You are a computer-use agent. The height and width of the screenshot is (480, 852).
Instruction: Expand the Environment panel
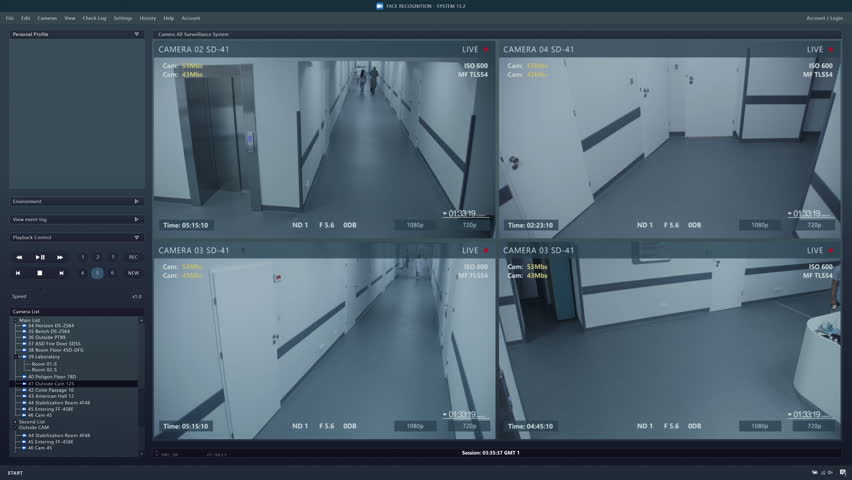136,201
